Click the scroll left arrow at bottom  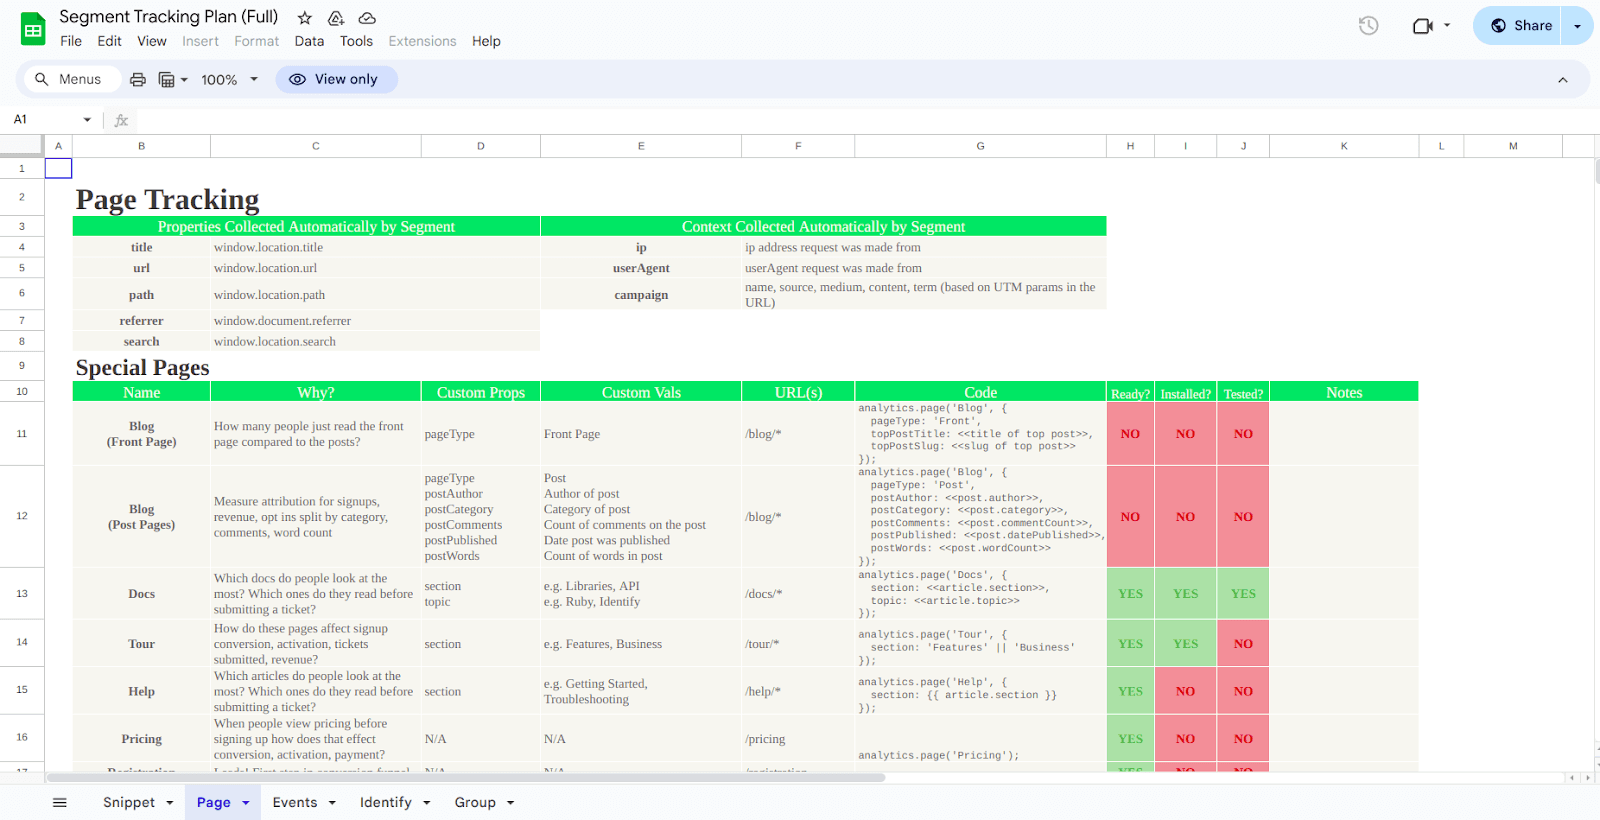tap(1572, 777)
